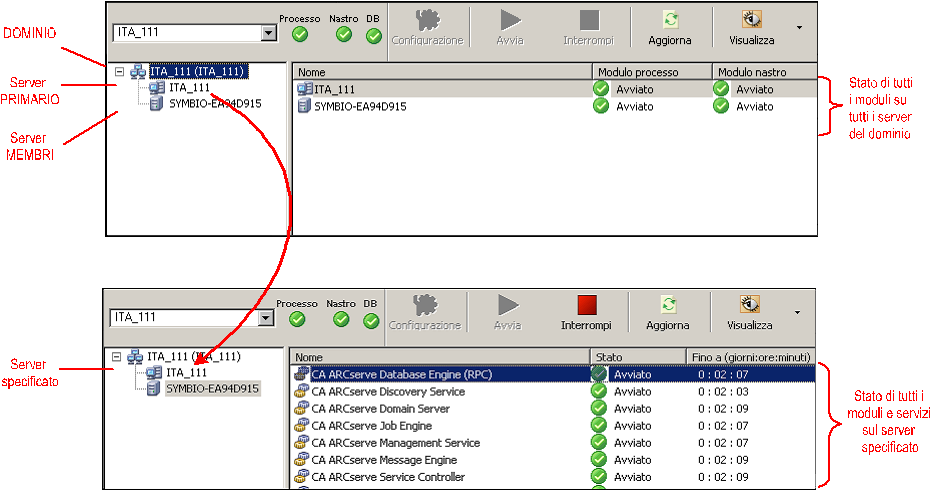This screenshot has height=490, width=931.
Task: Click Service Controller green status icon
Action: (599, 477)
